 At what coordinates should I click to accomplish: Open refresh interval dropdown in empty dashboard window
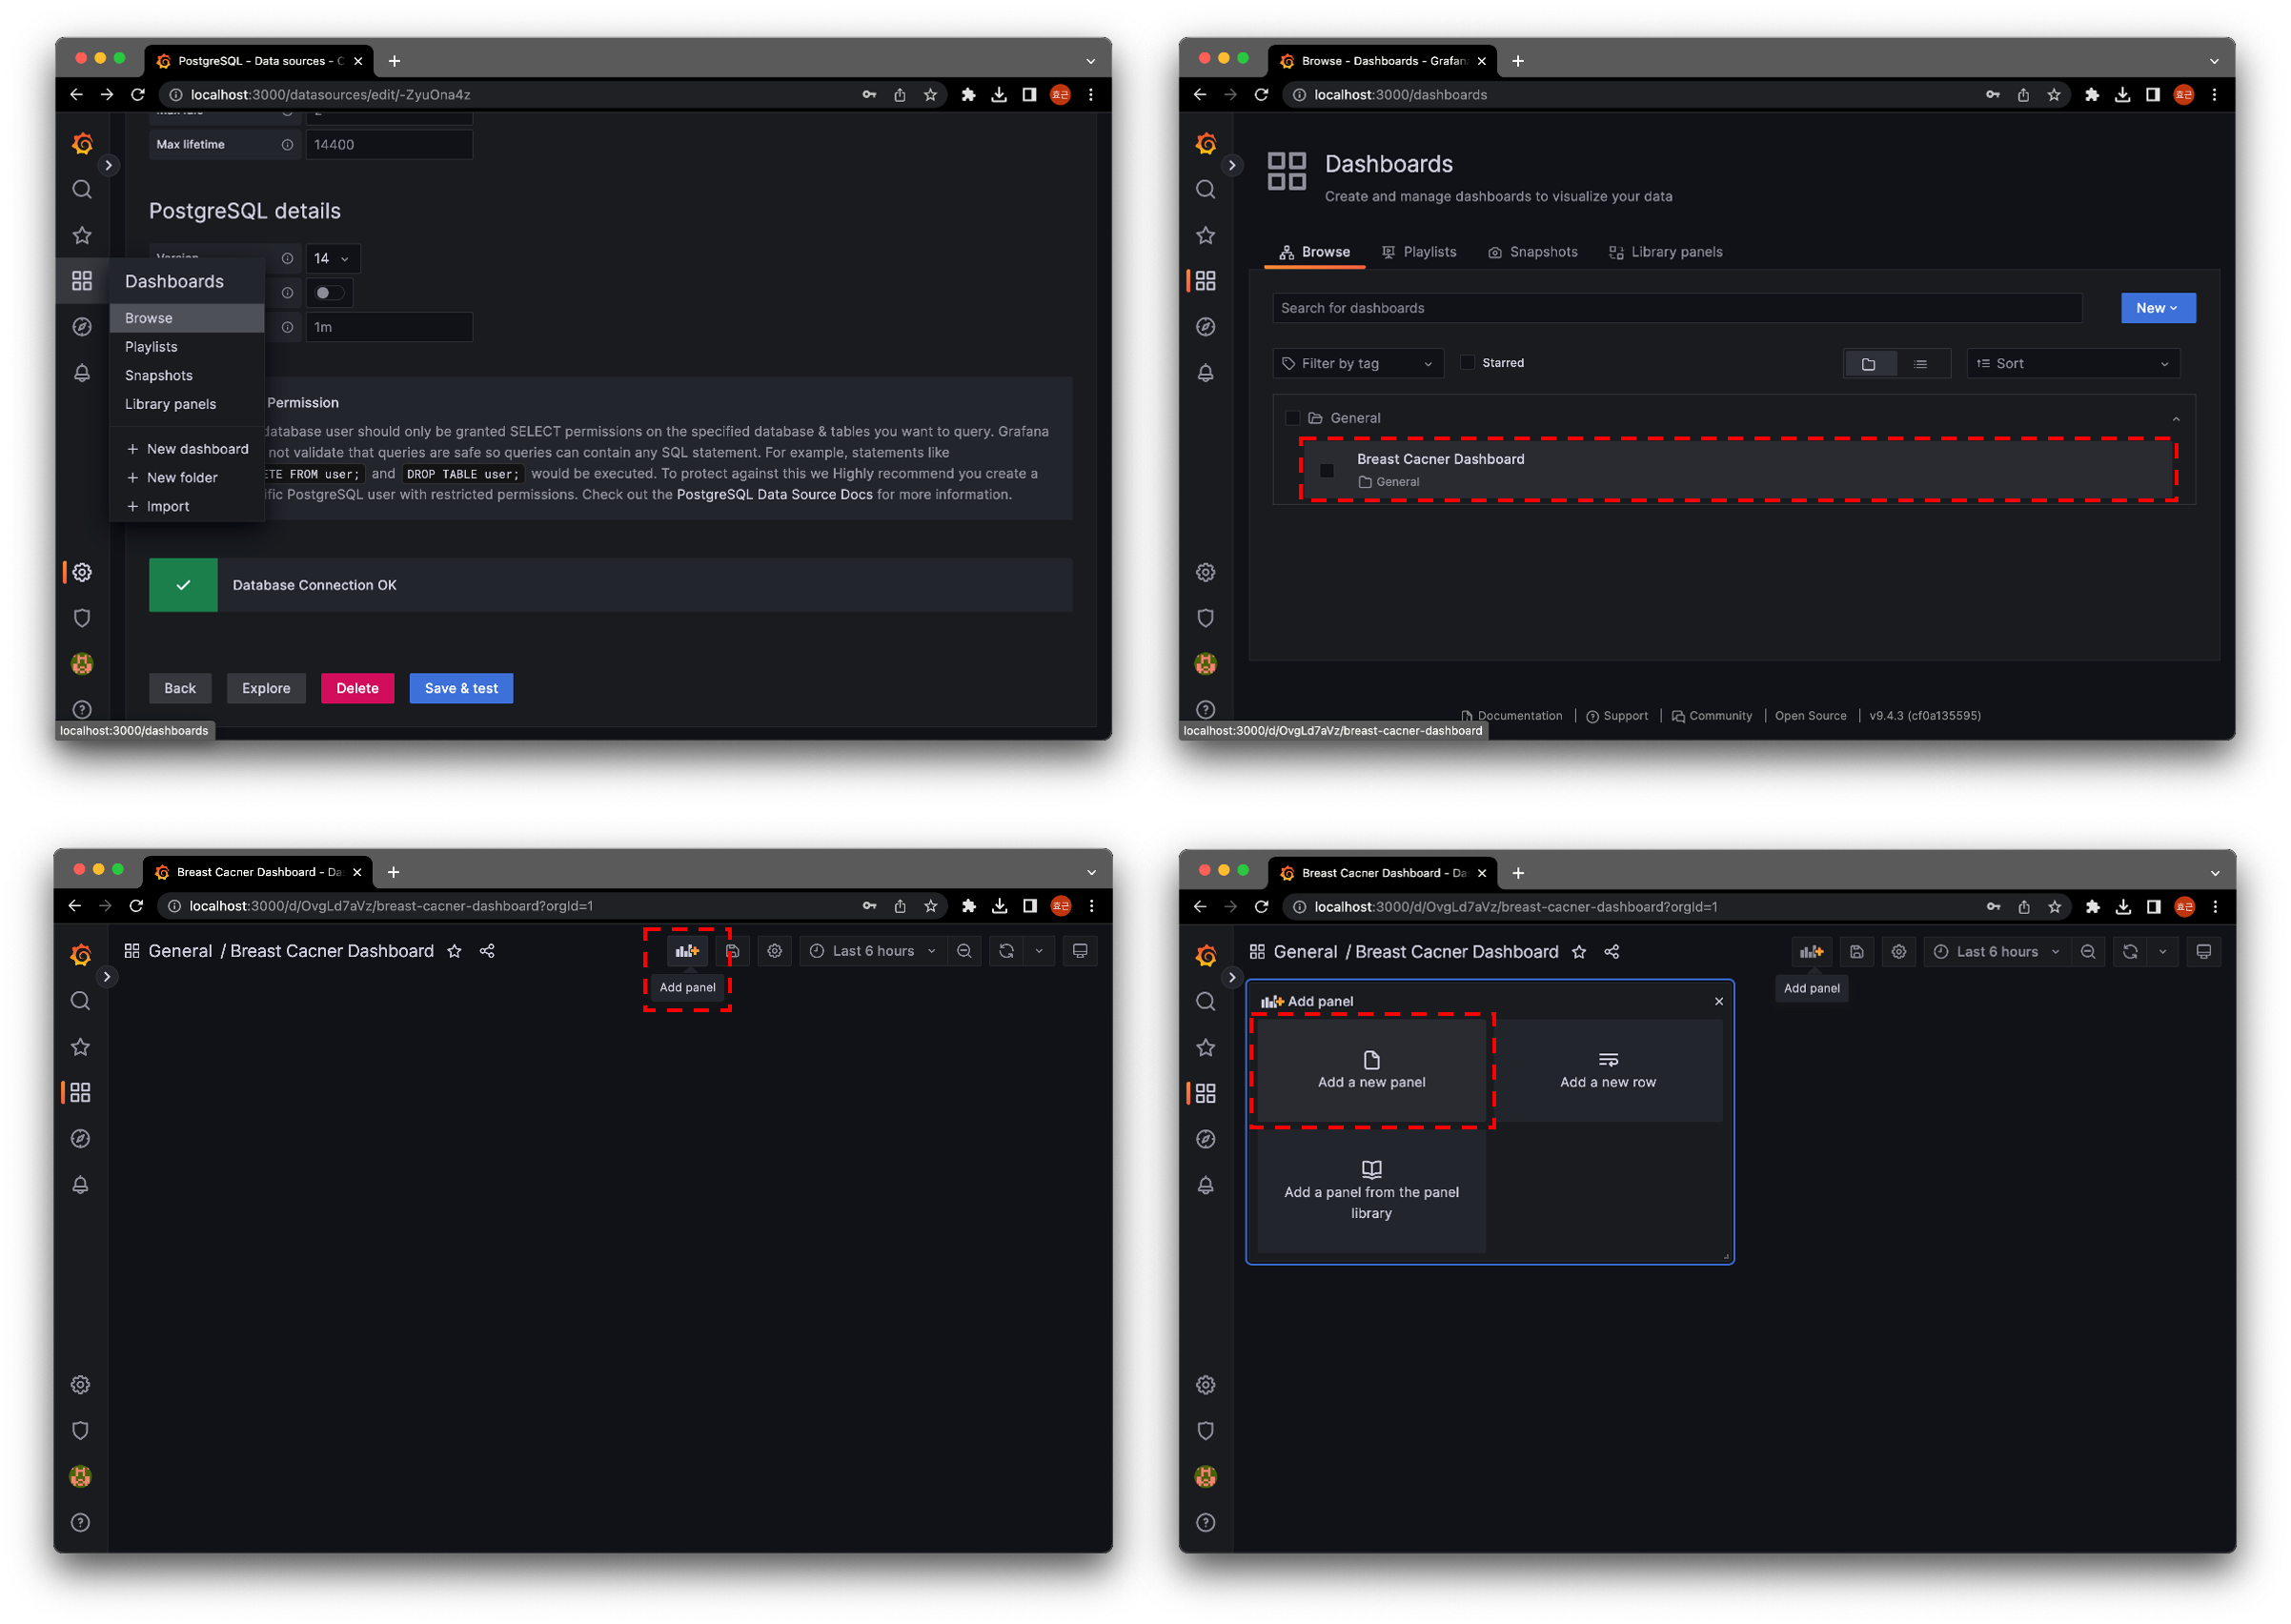(x=1039, y=951)
